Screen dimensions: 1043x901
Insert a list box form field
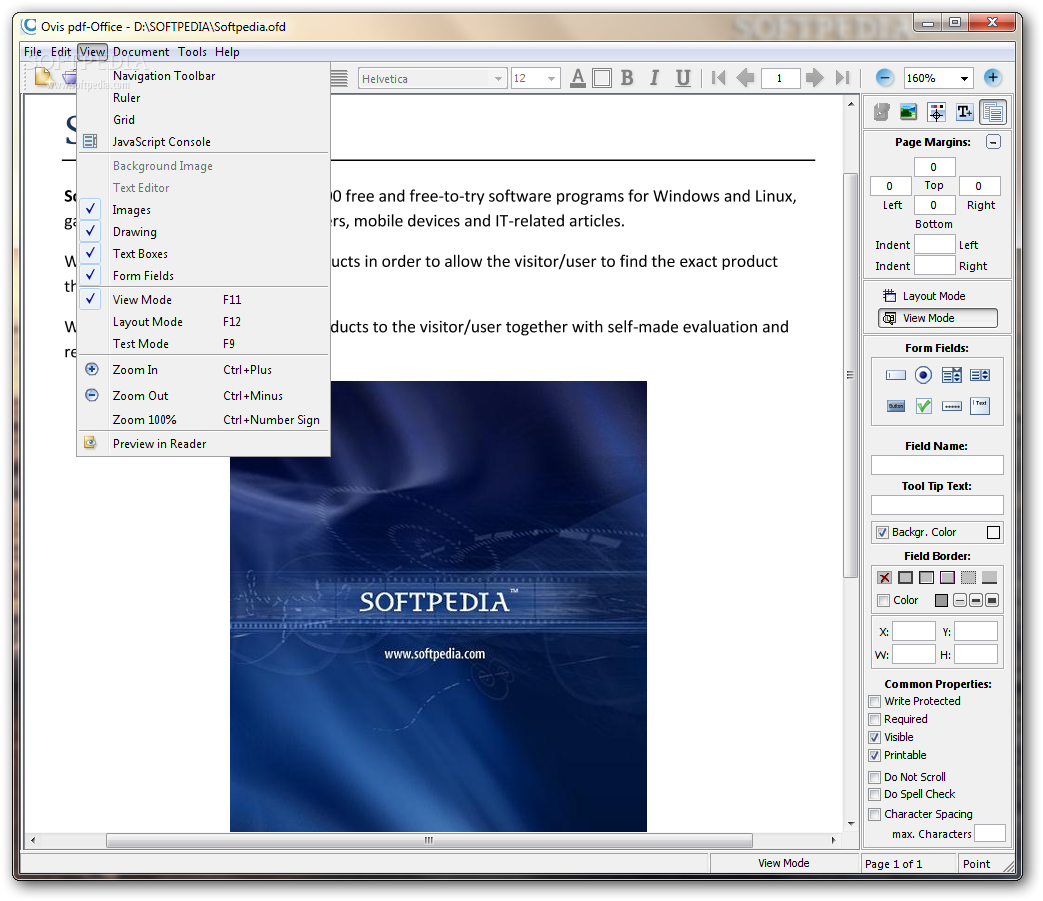[x=980, y=375]
